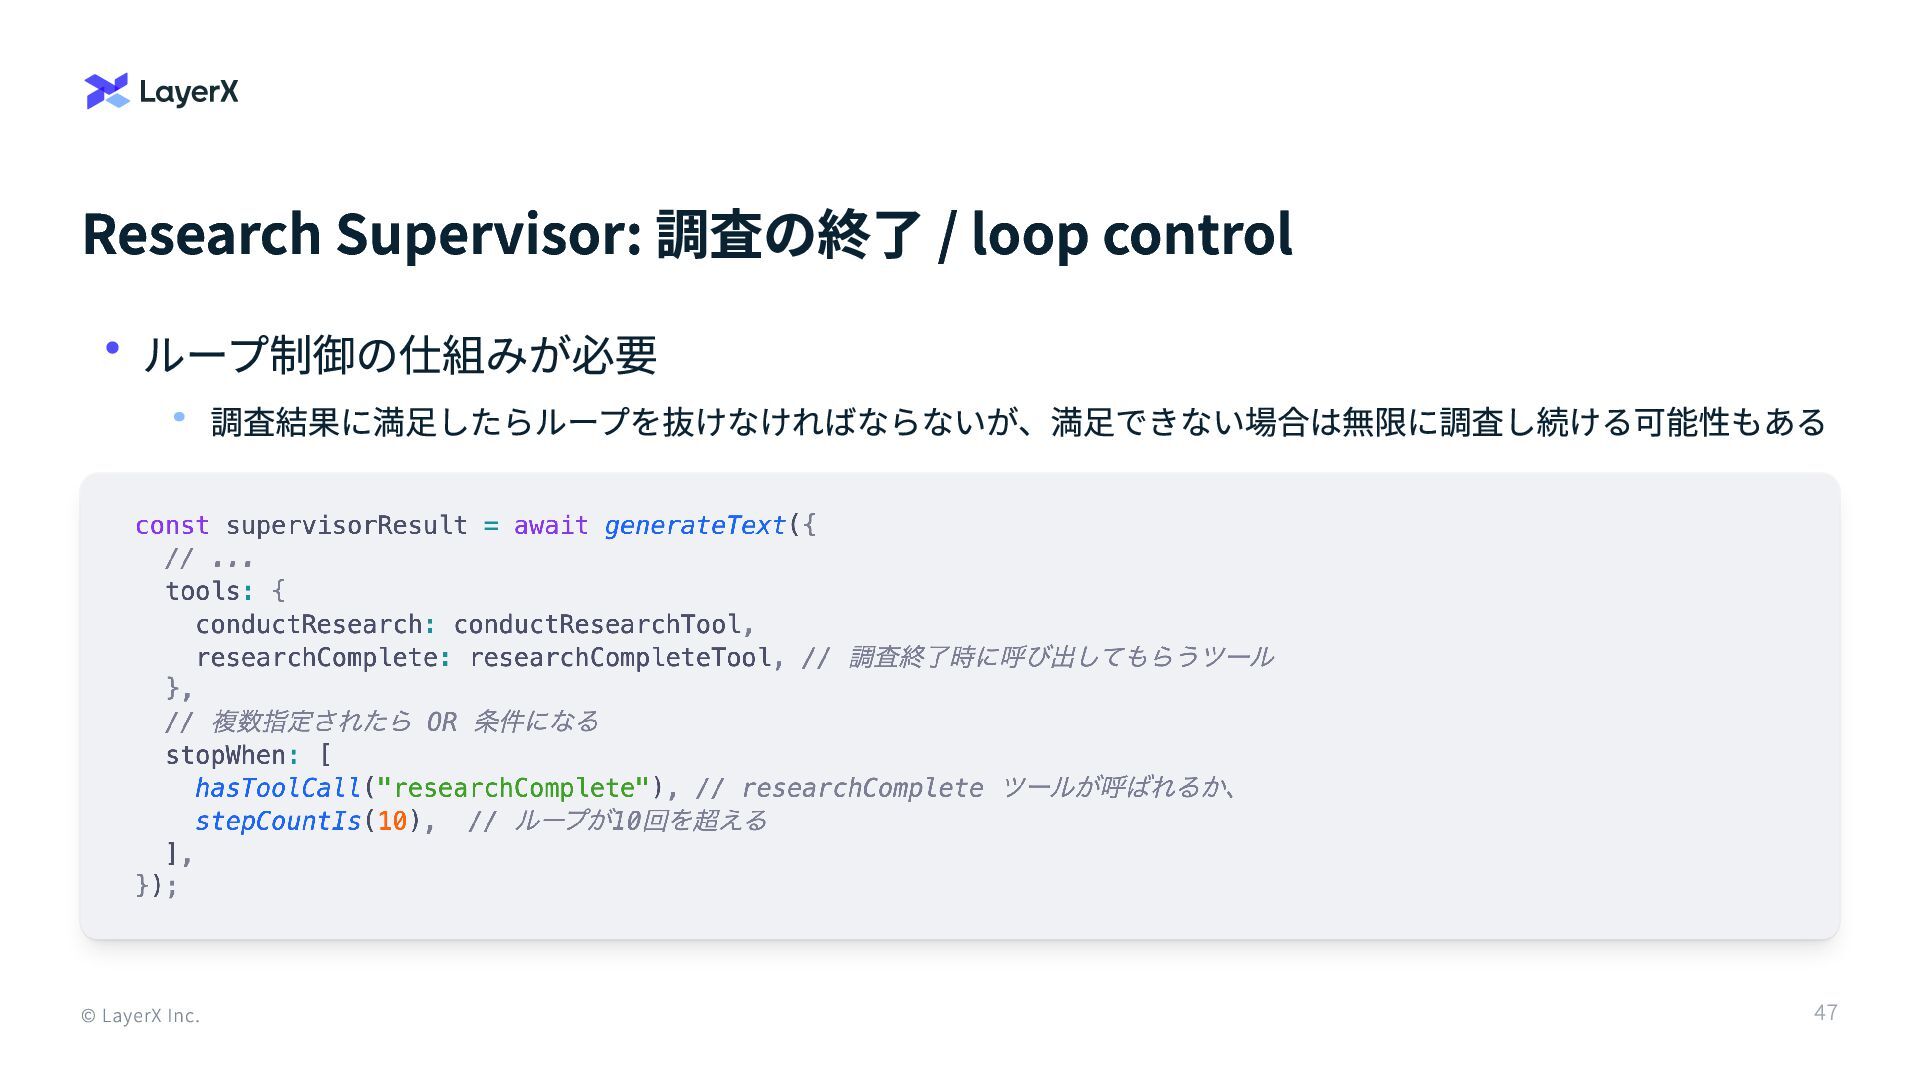Click the orange number 10 in stepCountIs
The height and width of the screenshot is (1080, 1920).
click(392, 822)
